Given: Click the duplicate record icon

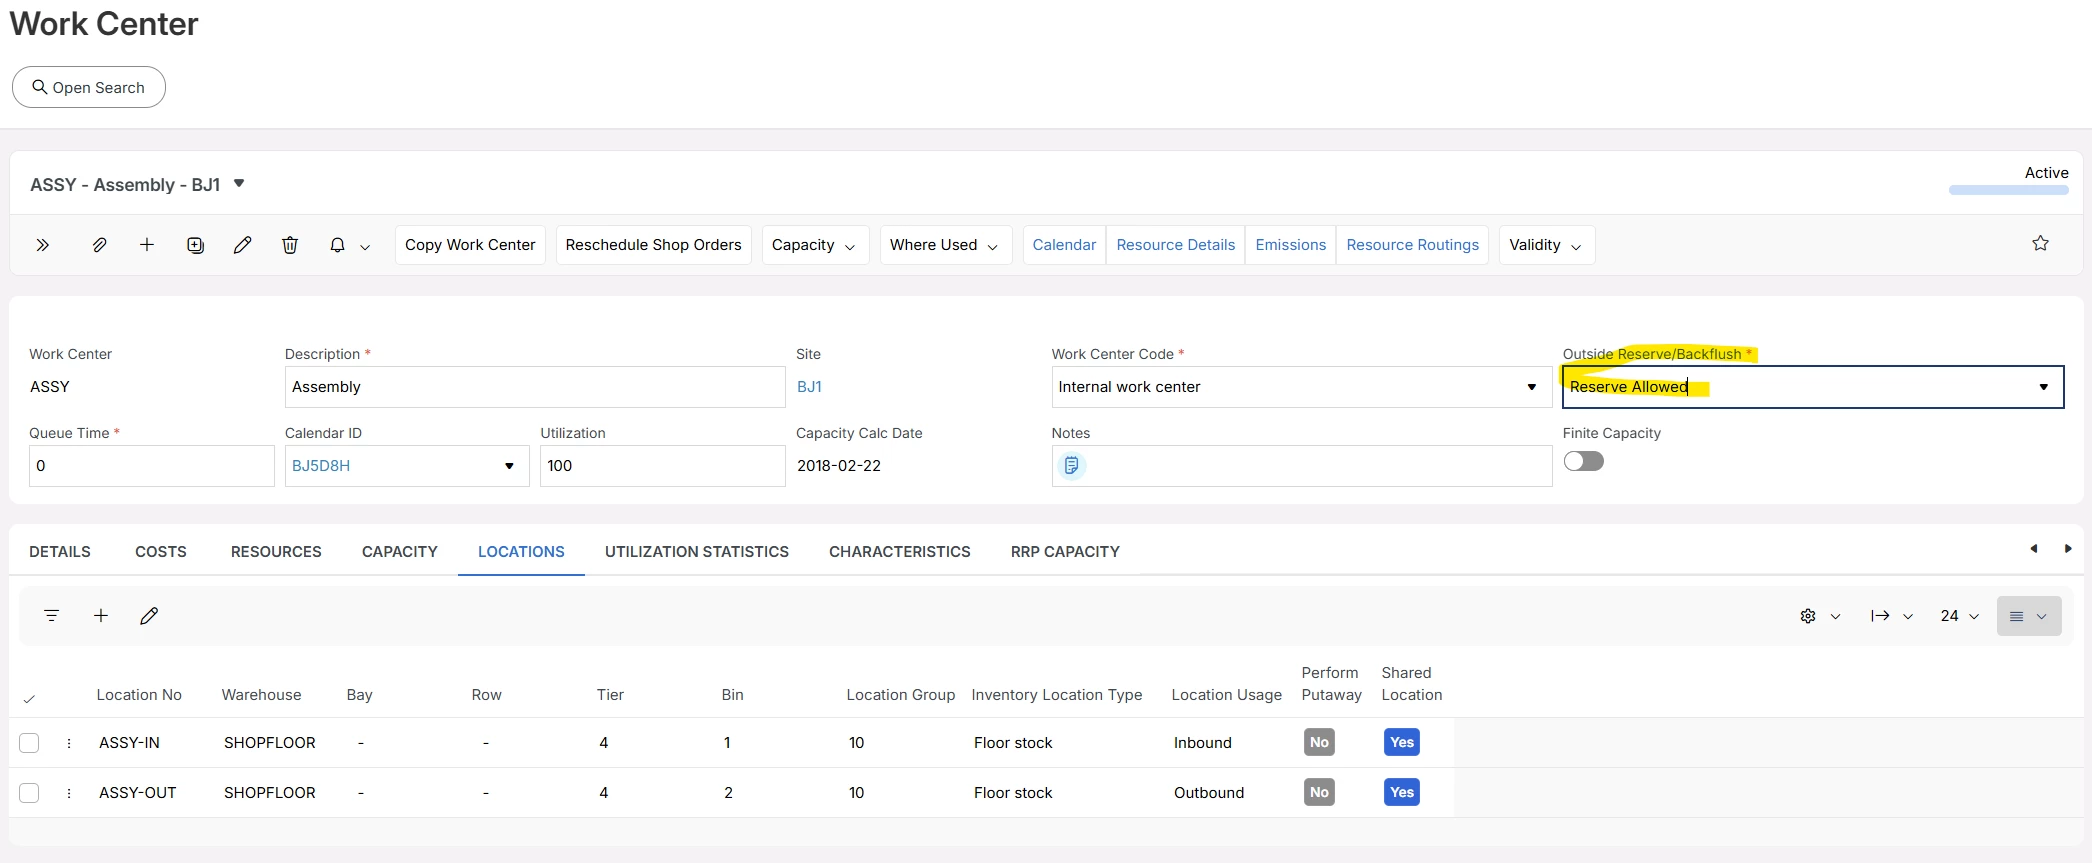Looking at the screenshot, I should point(195,245).
